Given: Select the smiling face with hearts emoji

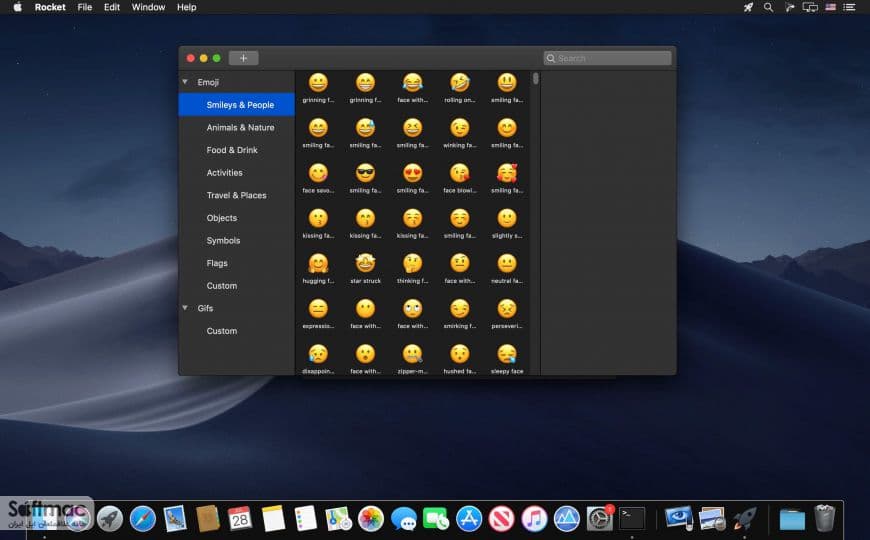Looking at the screenshot, I should [507, 173].
